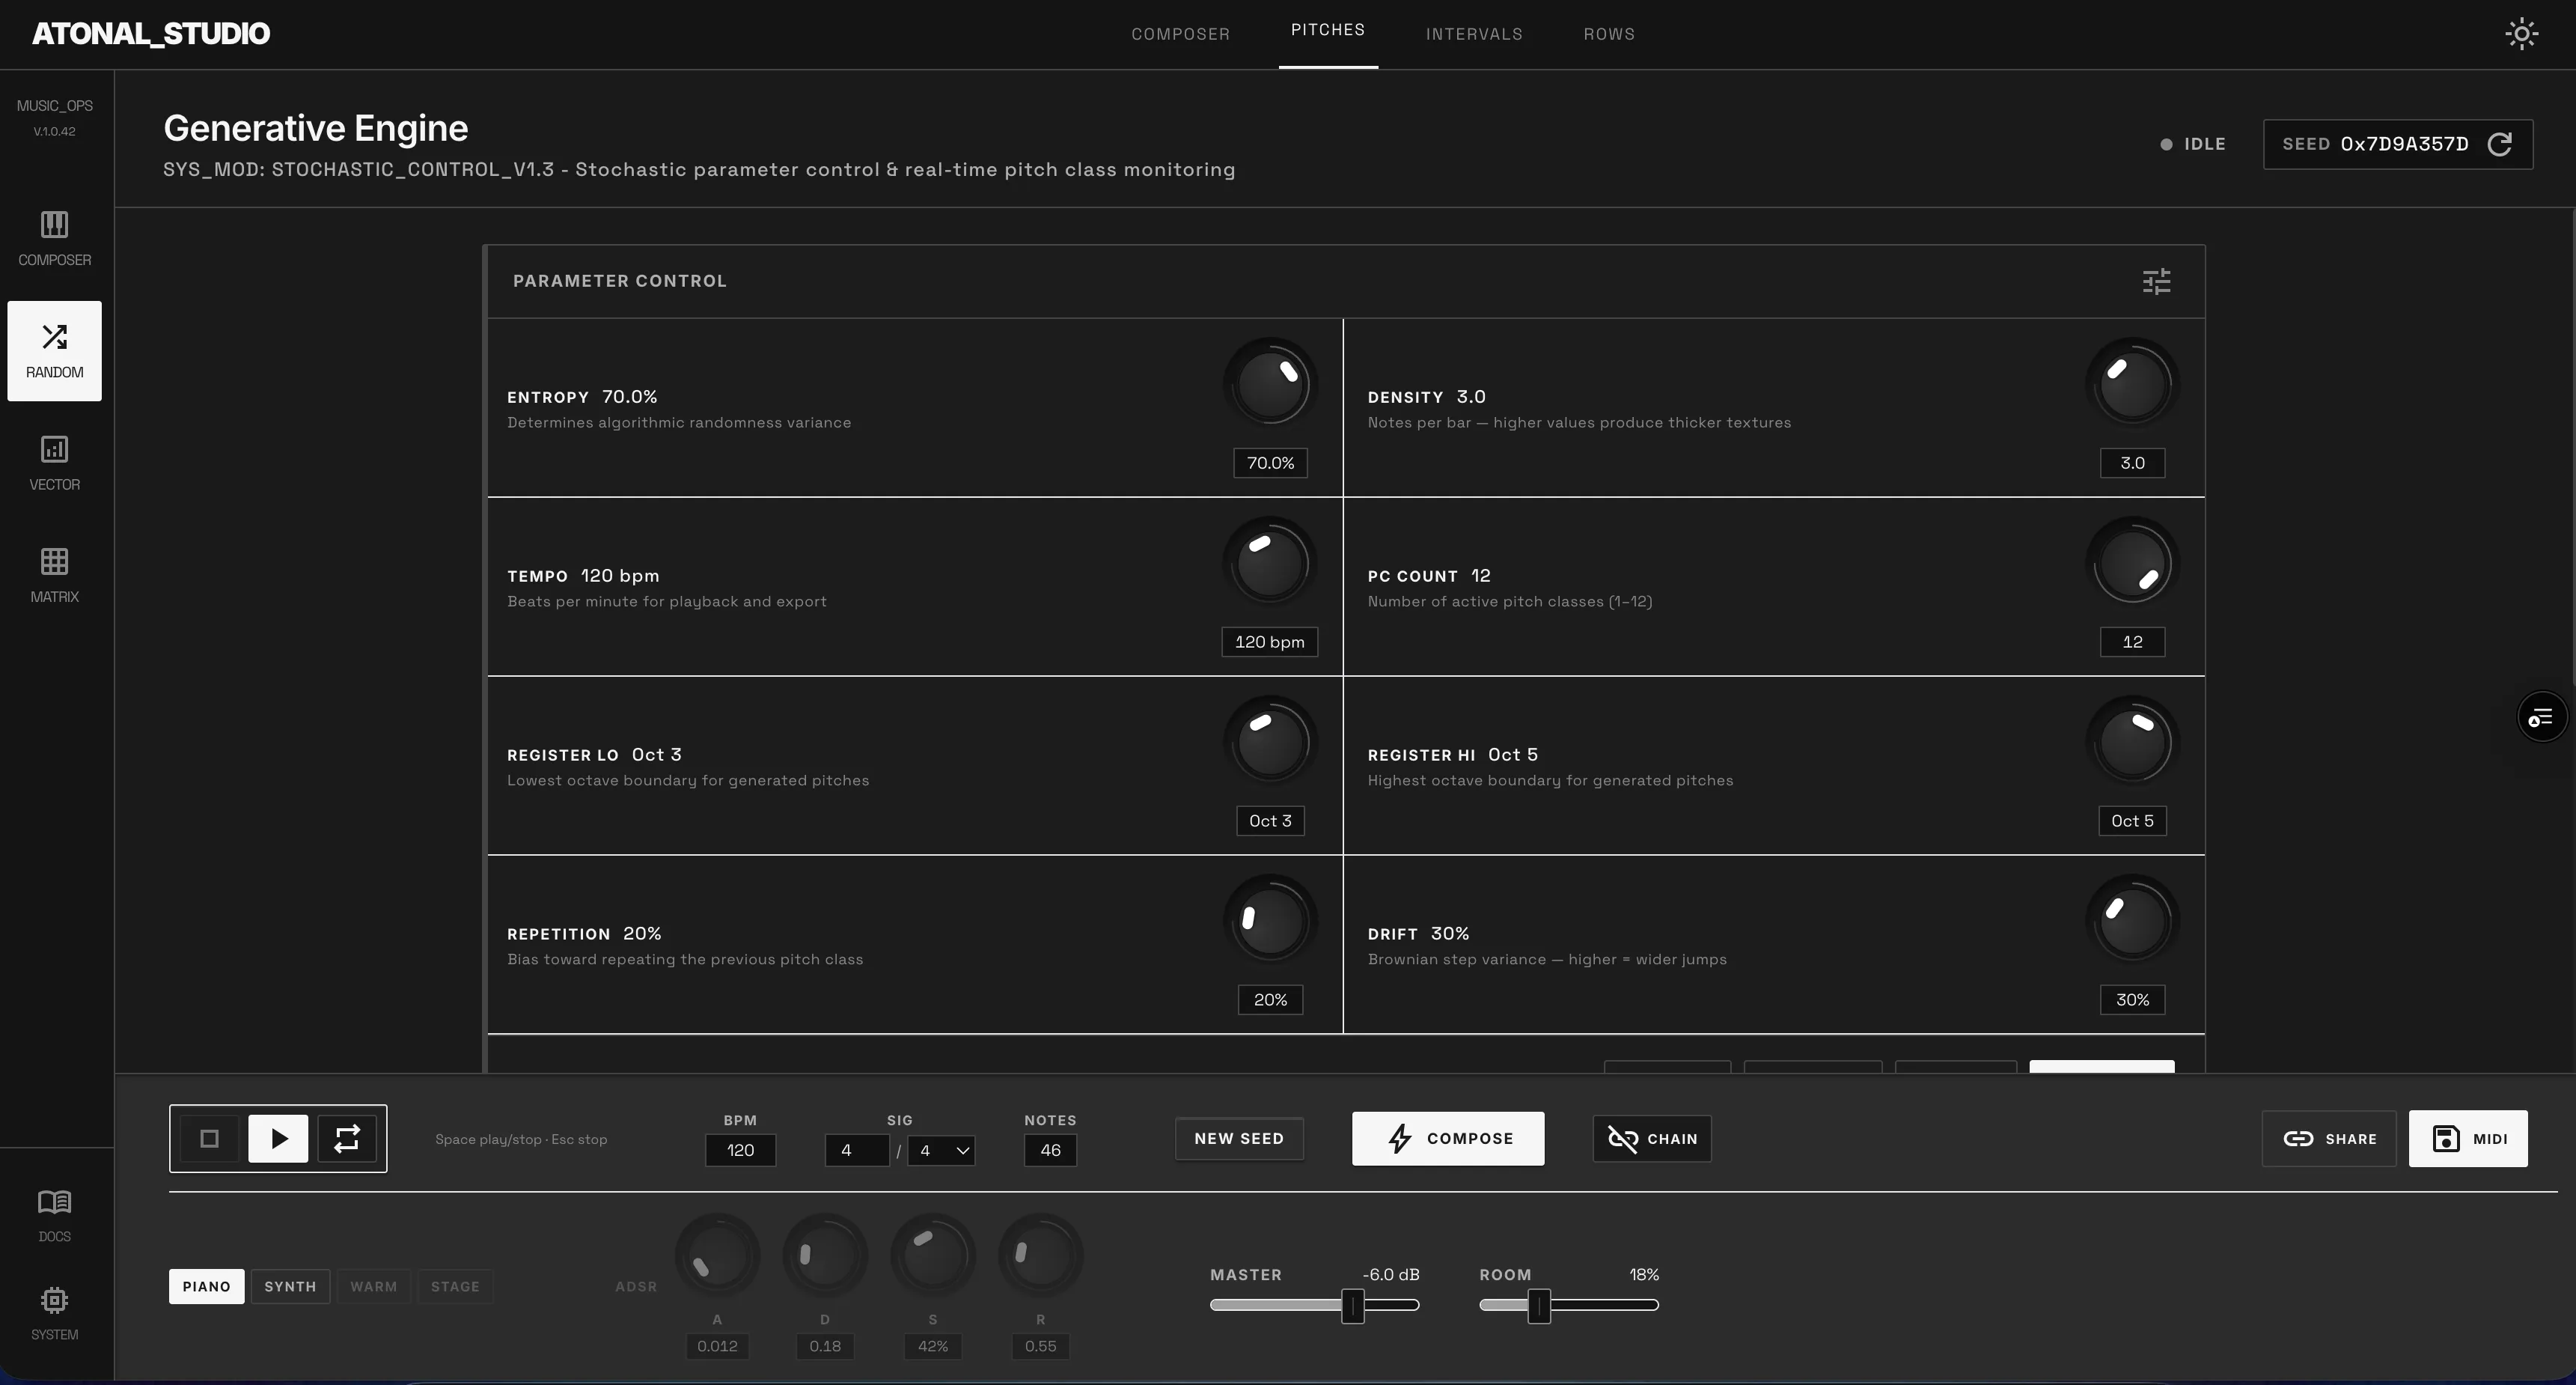Click the Entropy knob
The height and width of the screenshot is (1385, 2576).
(x=1270, y=384)
